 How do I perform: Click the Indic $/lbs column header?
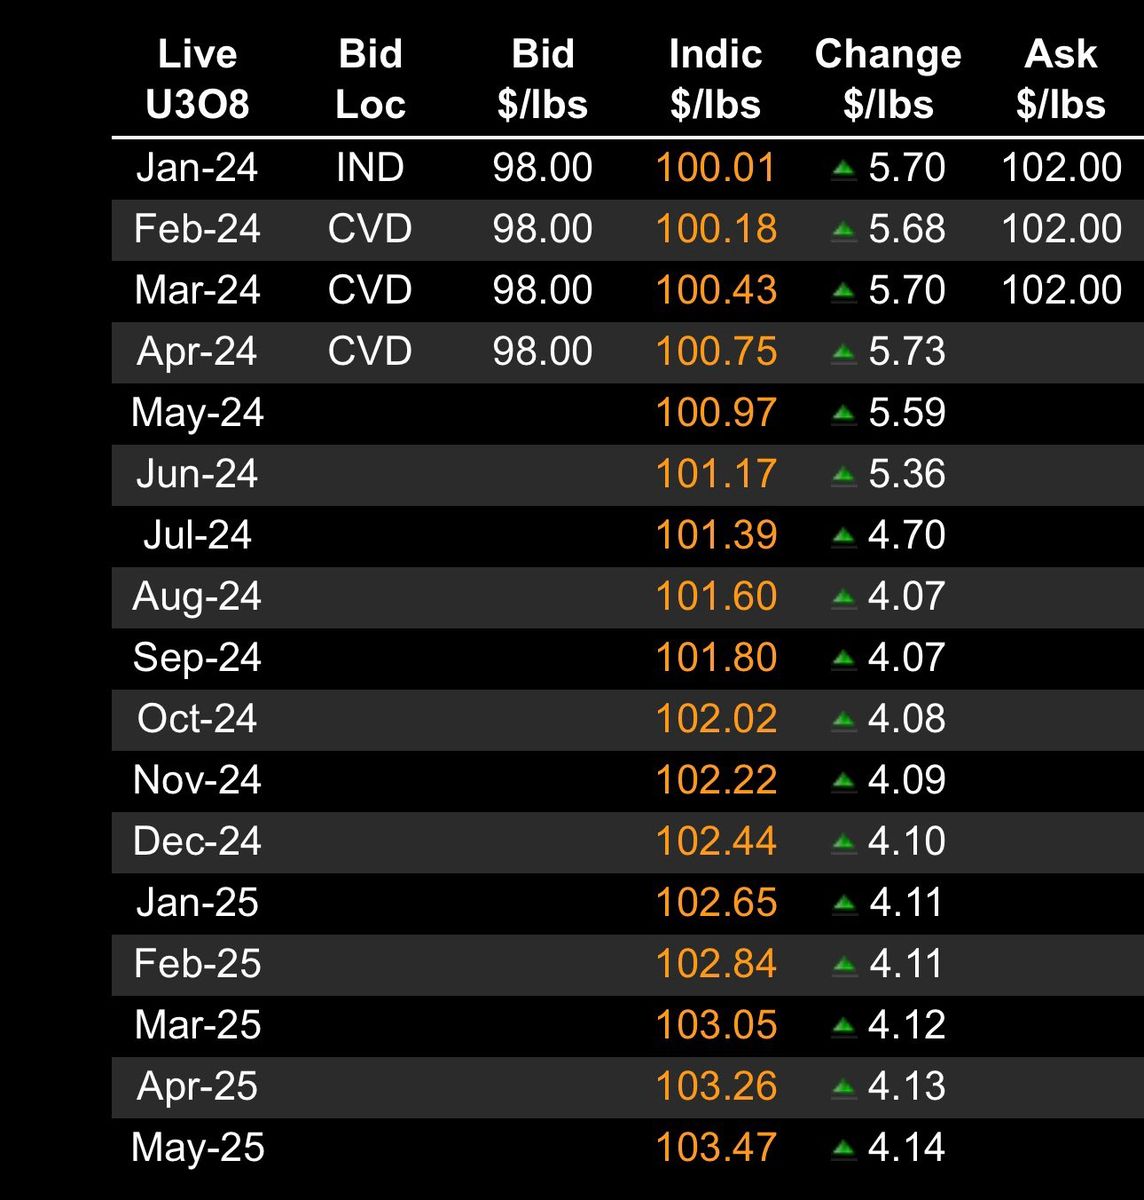point(715,79)
